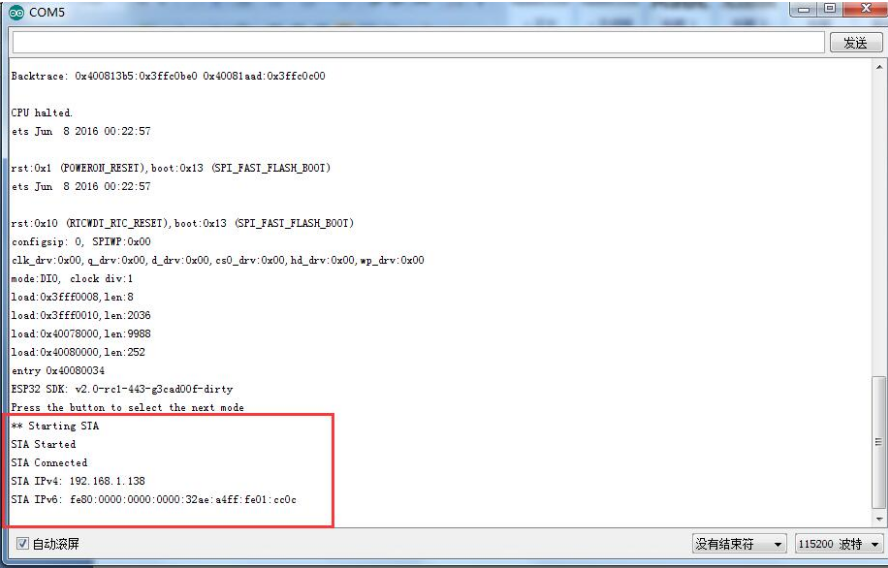This screenshot has width=888, height=568.
Task: Select the 'load:0x3fff0008,len:8' line
Action: [72, 297]
